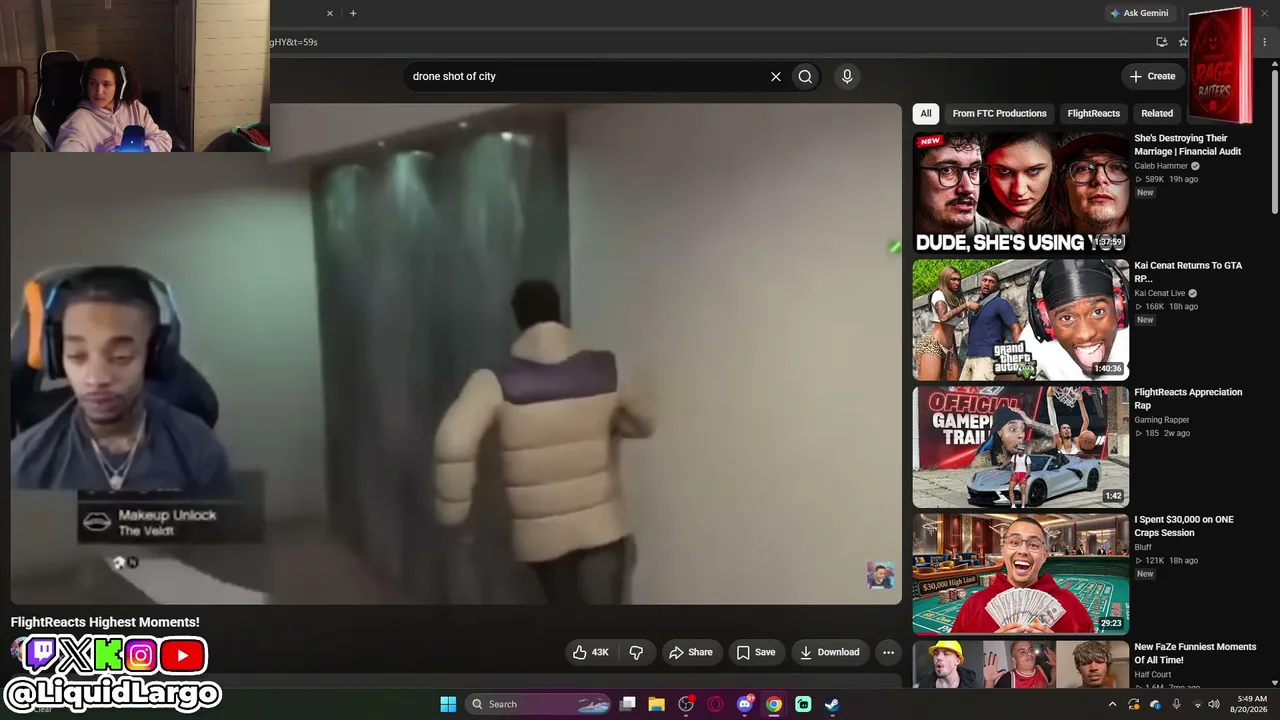Click the YouTube search magnifier button

805,76
